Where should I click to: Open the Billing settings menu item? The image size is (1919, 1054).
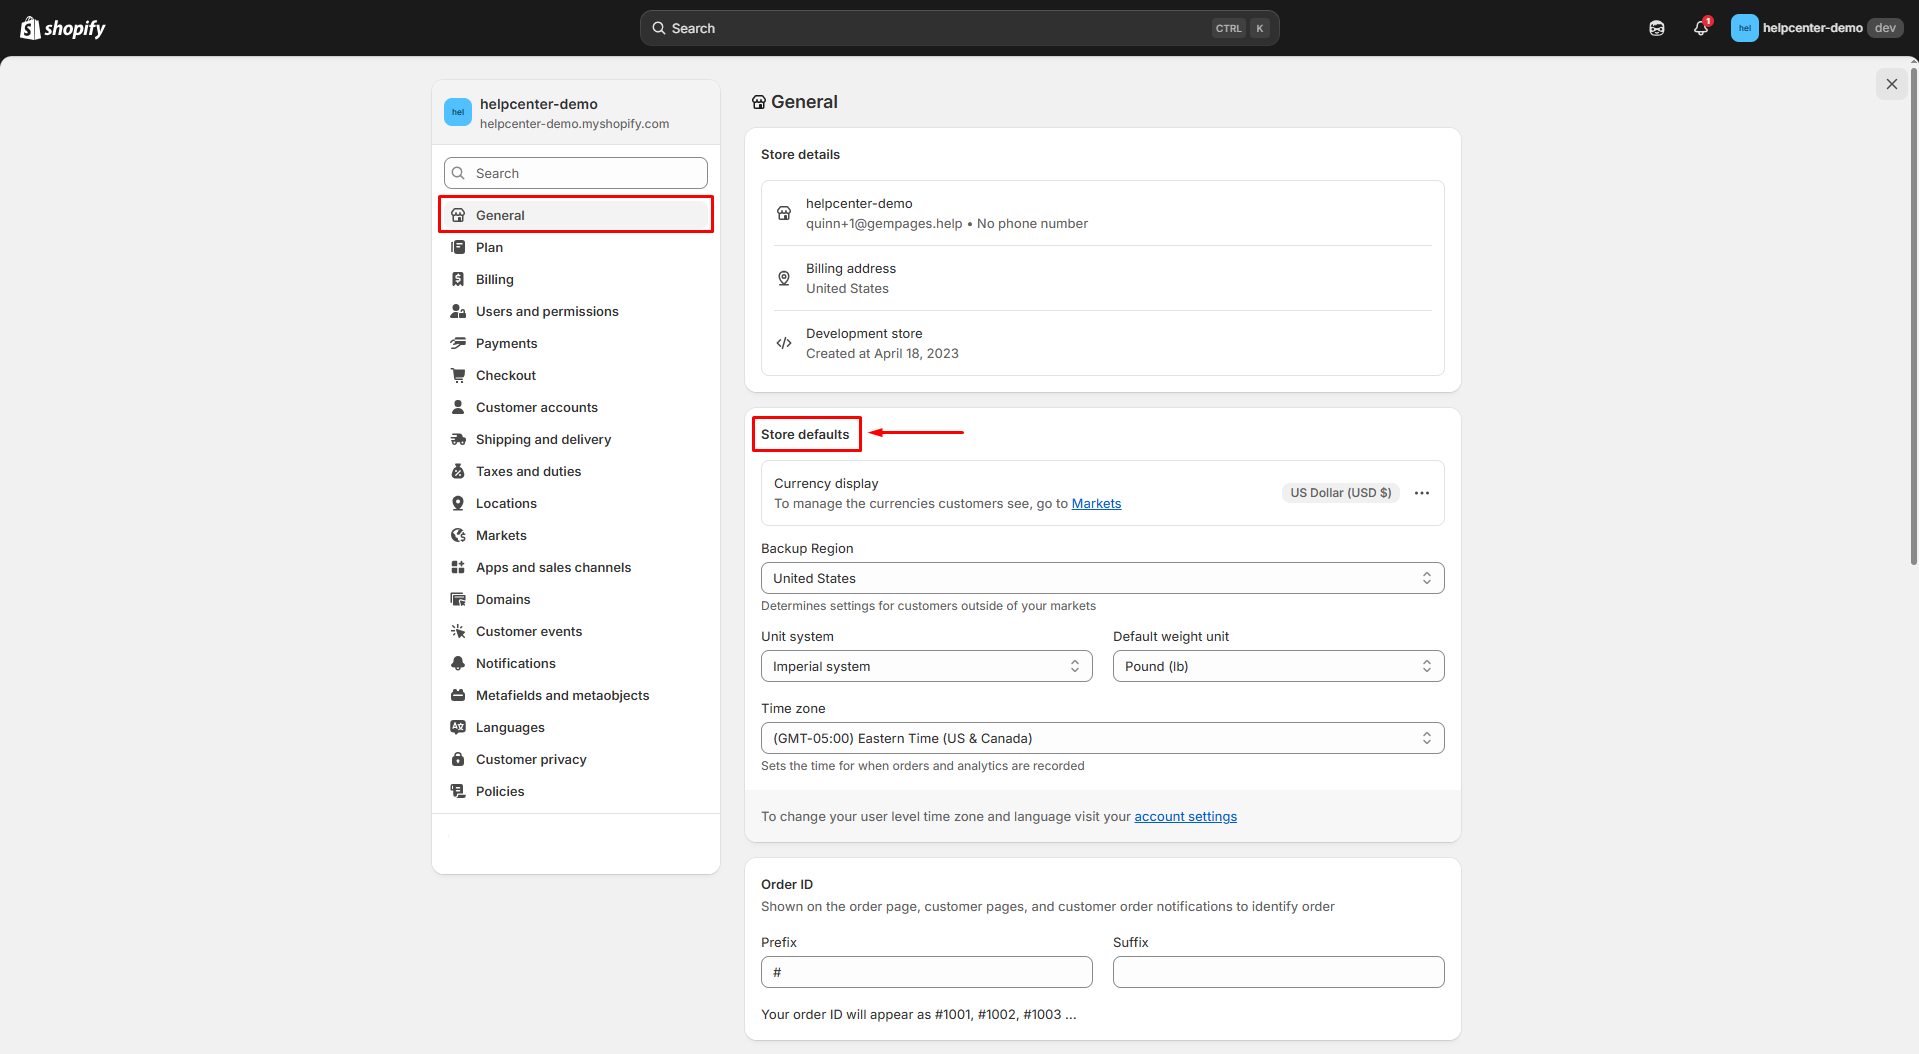click(x=494, y=279)
